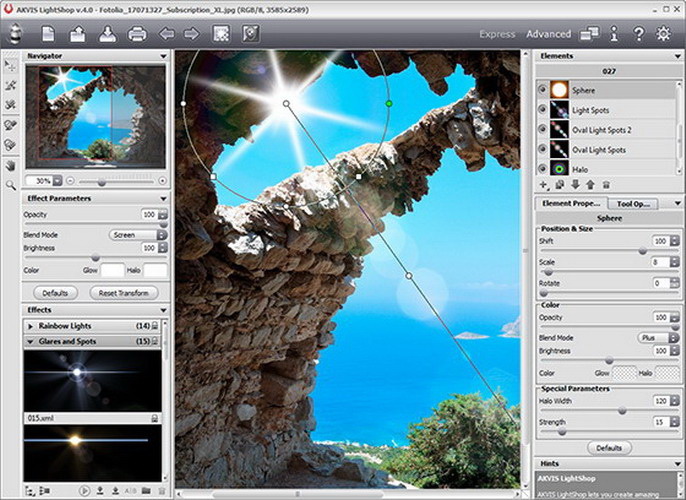
Task: Open the Element Properties tab
Action: [x=571, y=203]
